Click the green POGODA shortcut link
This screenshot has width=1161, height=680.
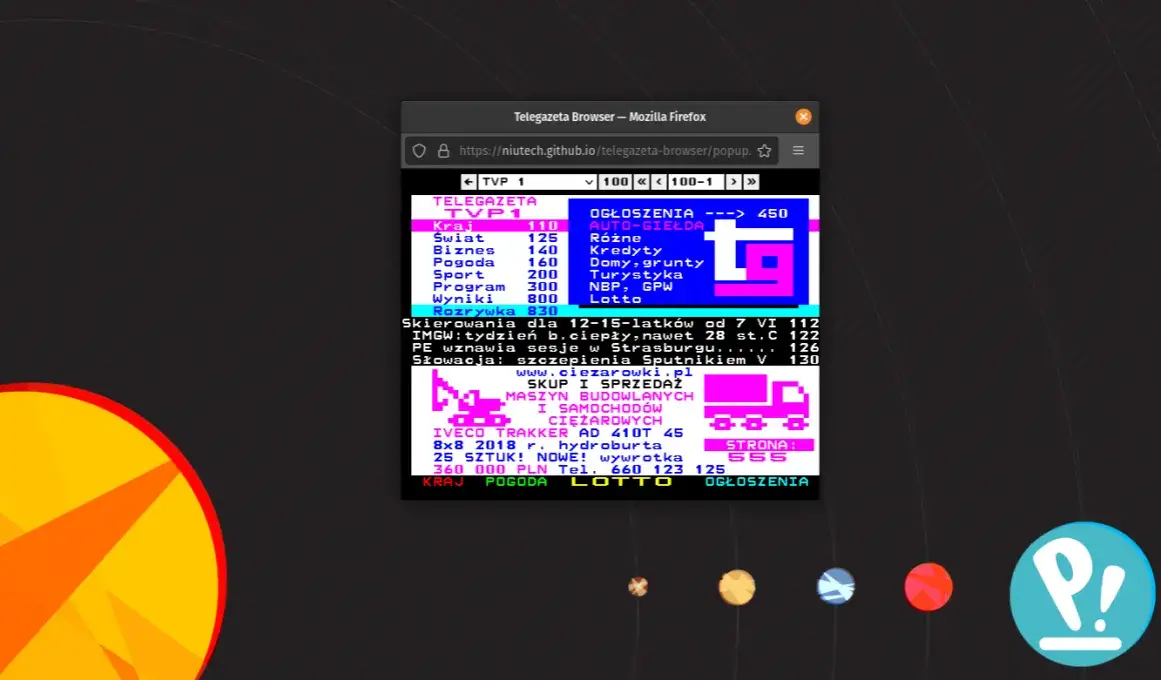tap(516, 482)
